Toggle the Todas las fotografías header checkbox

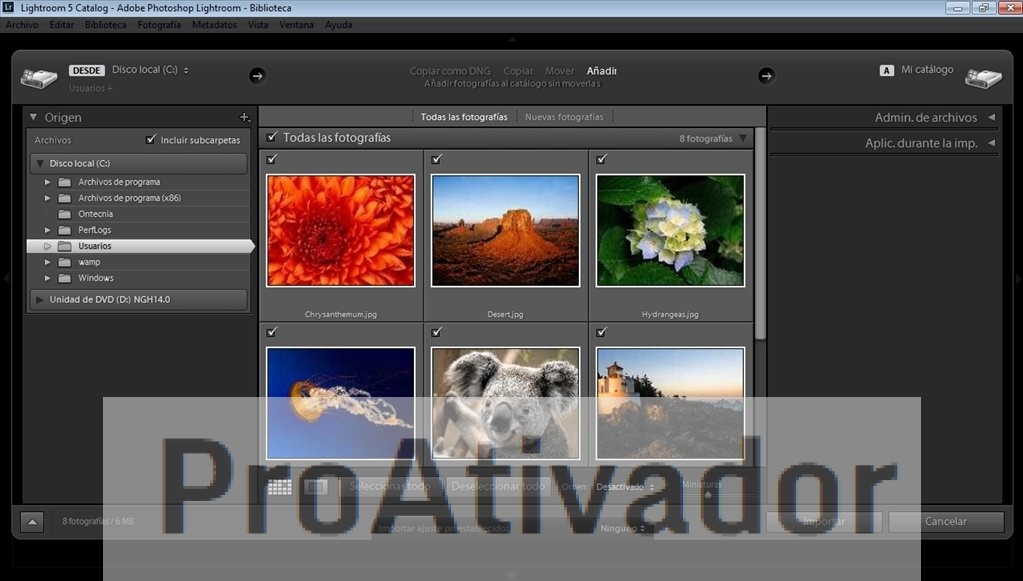tap(272, 137)
